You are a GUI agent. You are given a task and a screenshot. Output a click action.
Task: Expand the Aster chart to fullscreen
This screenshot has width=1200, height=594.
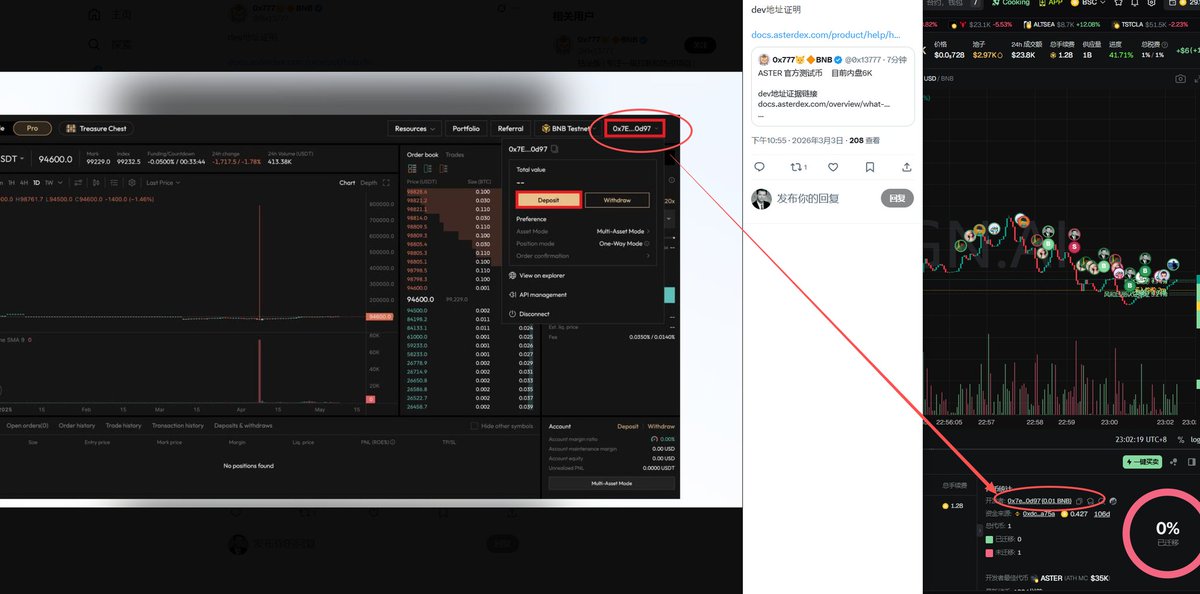coord(386,183)
